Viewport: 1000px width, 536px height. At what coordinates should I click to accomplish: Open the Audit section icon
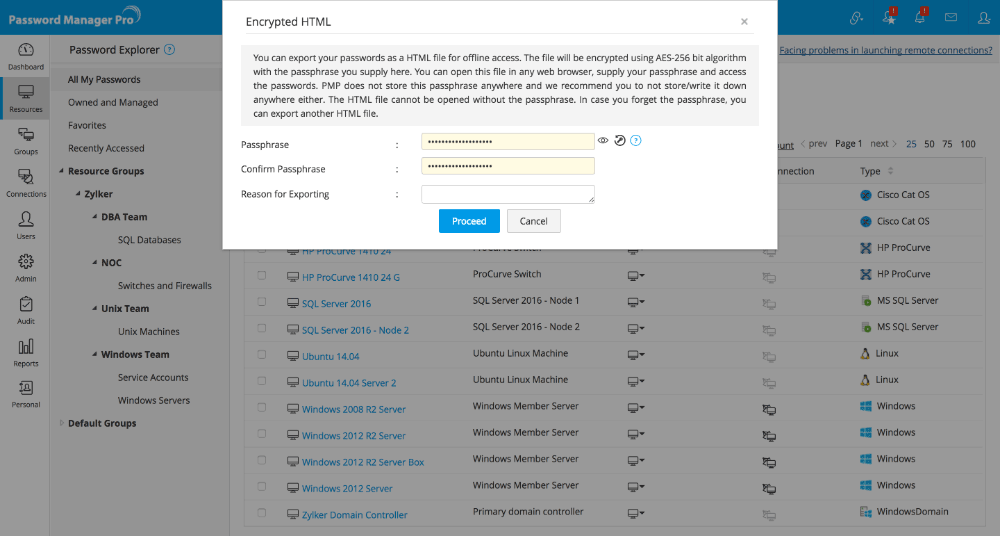pos(26,309)
